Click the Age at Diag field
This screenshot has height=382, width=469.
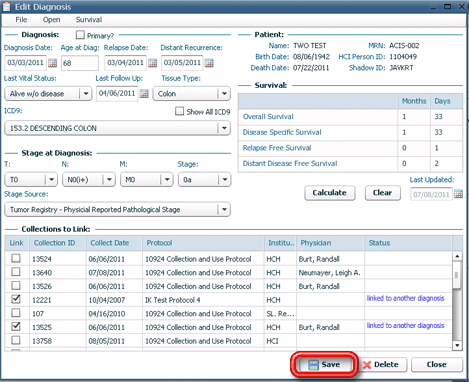[x=80, y=63]
